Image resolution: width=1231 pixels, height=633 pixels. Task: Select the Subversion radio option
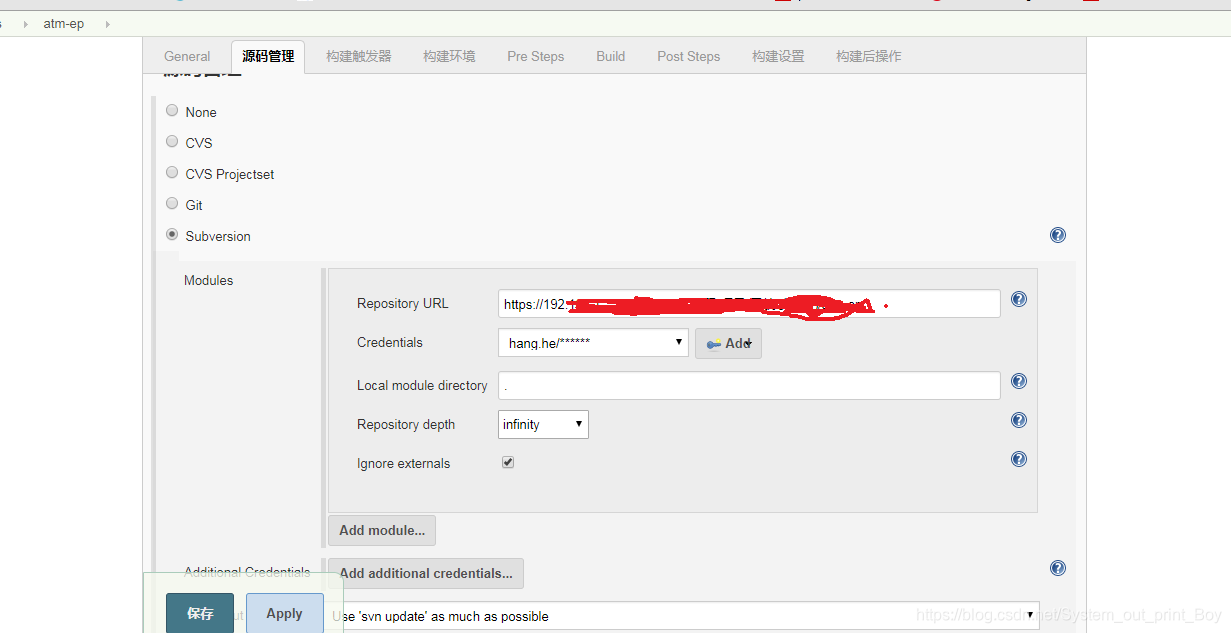click(172, 235)
